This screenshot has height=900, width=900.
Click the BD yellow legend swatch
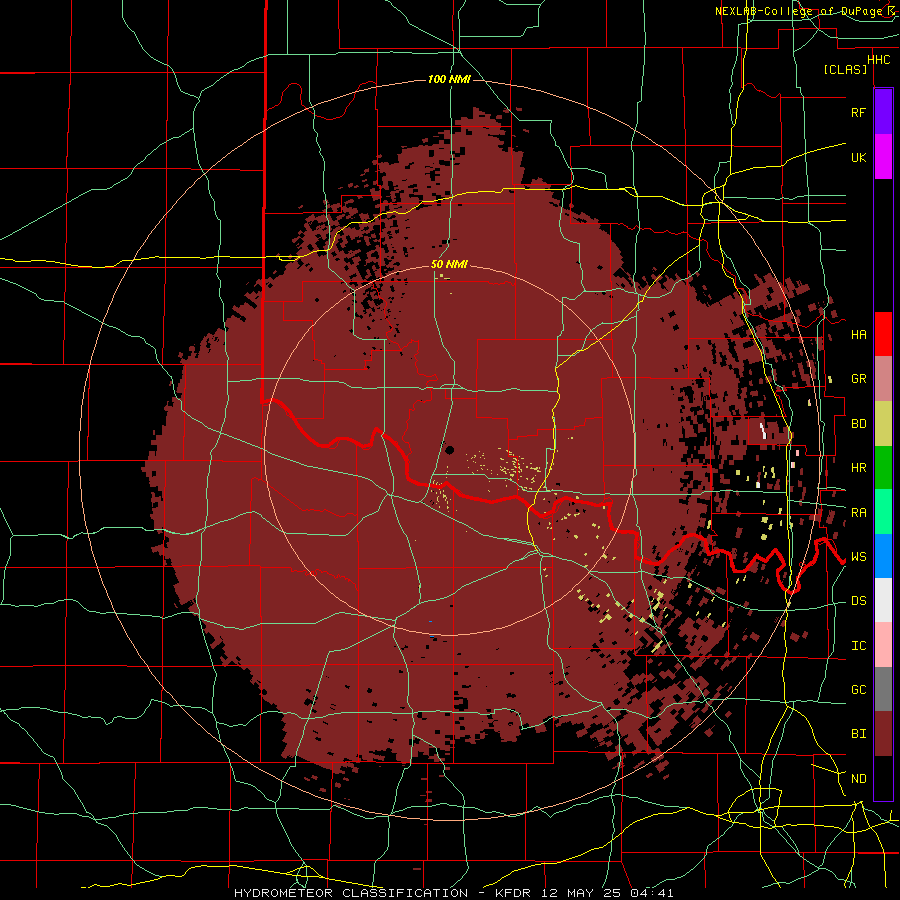click(883, 424)
